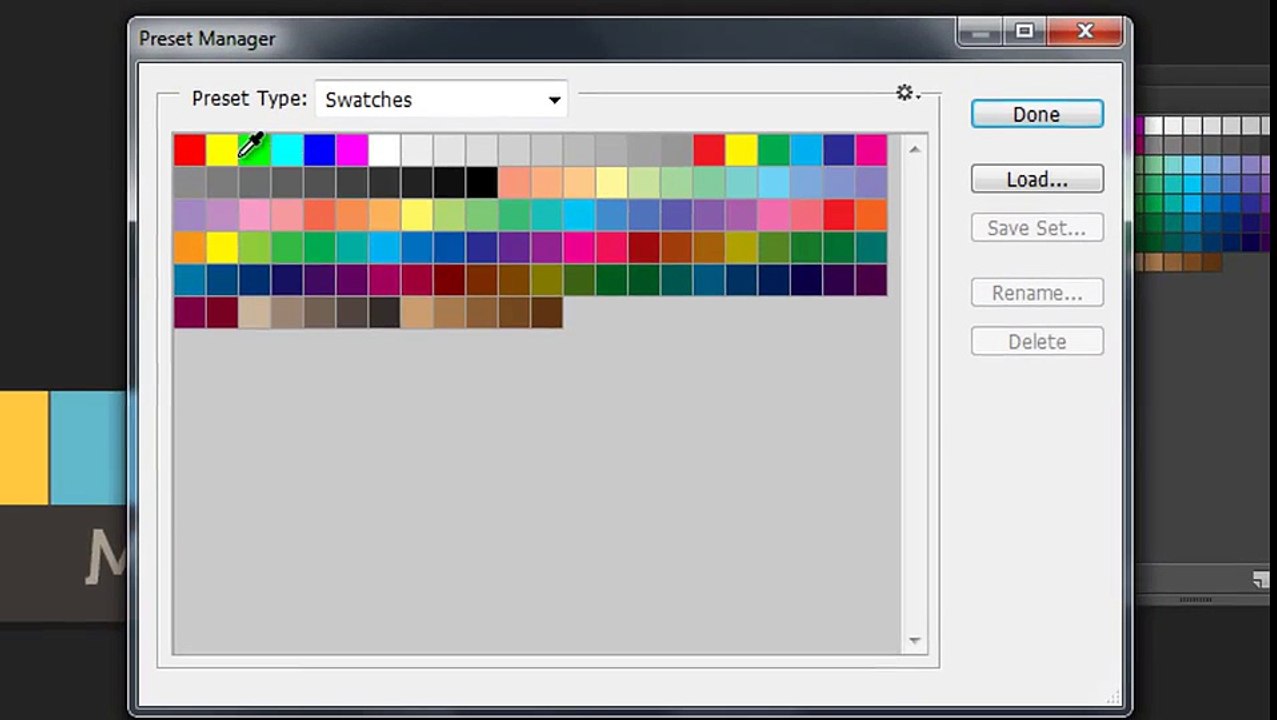Select the orange swatch starting the fourth row
Screen dimensions: 1277x720
(x=189, y=247)
